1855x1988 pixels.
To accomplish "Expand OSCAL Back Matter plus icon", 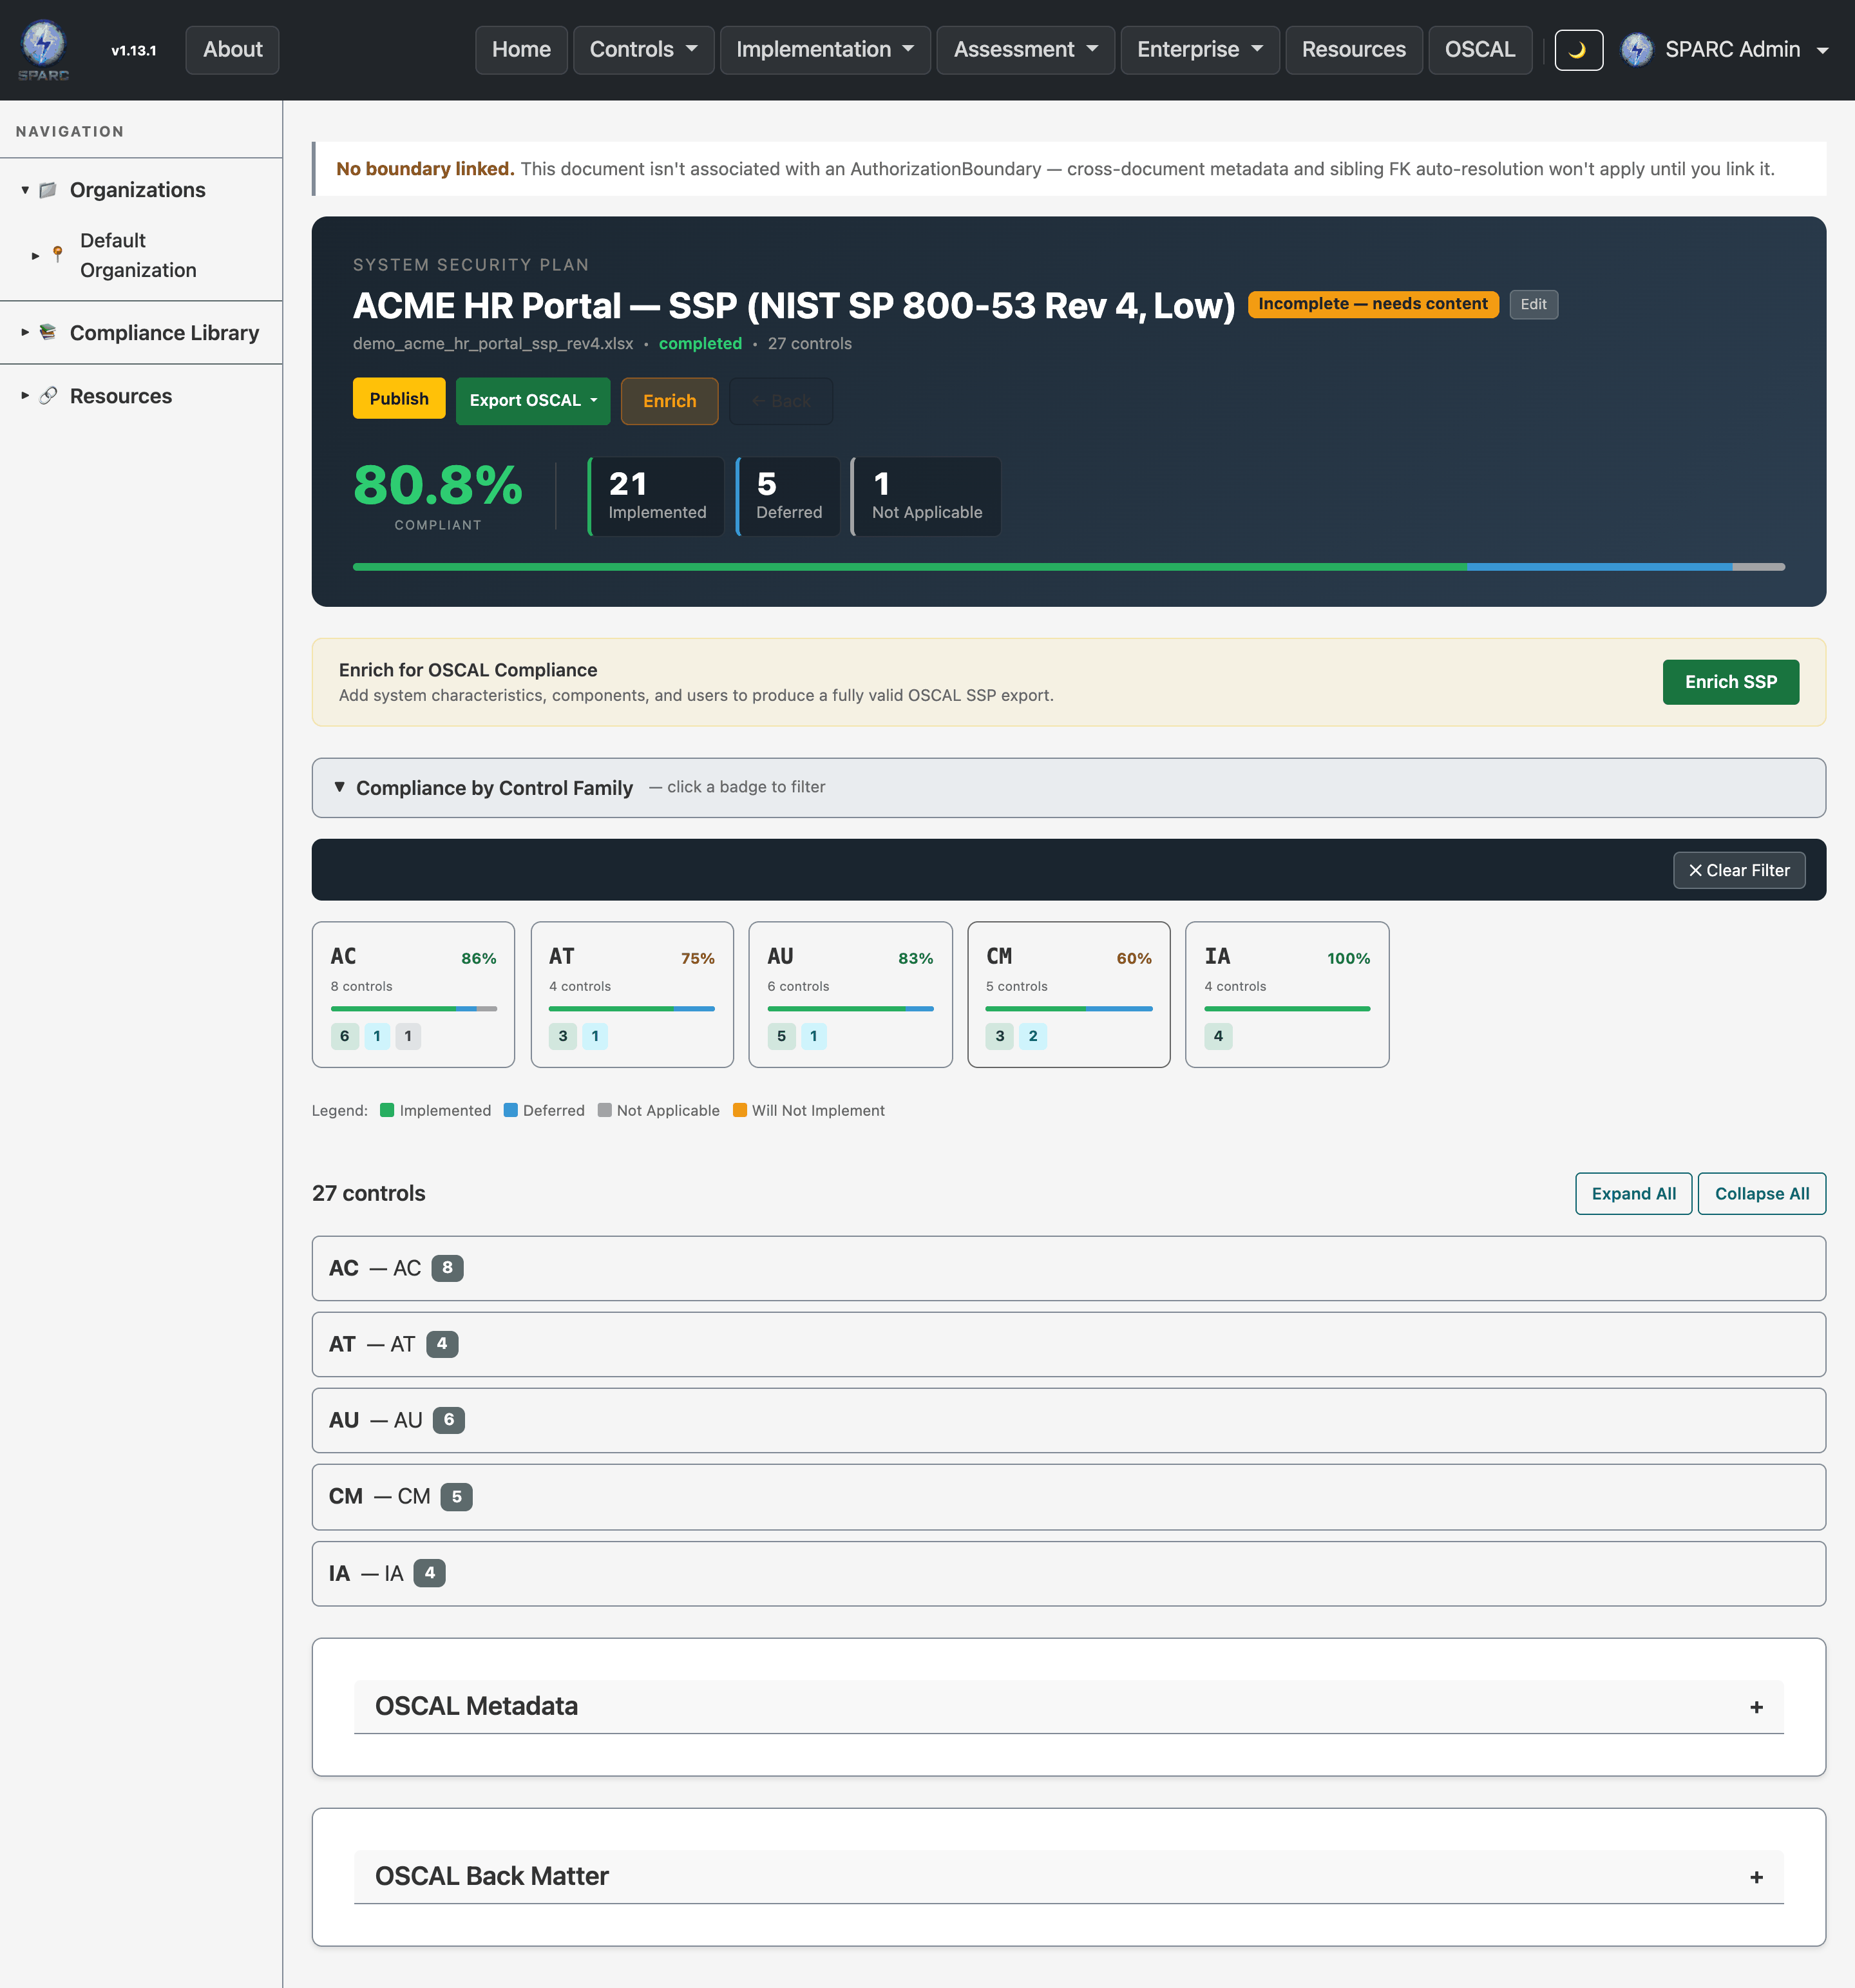I will tap(1756, 1877).
